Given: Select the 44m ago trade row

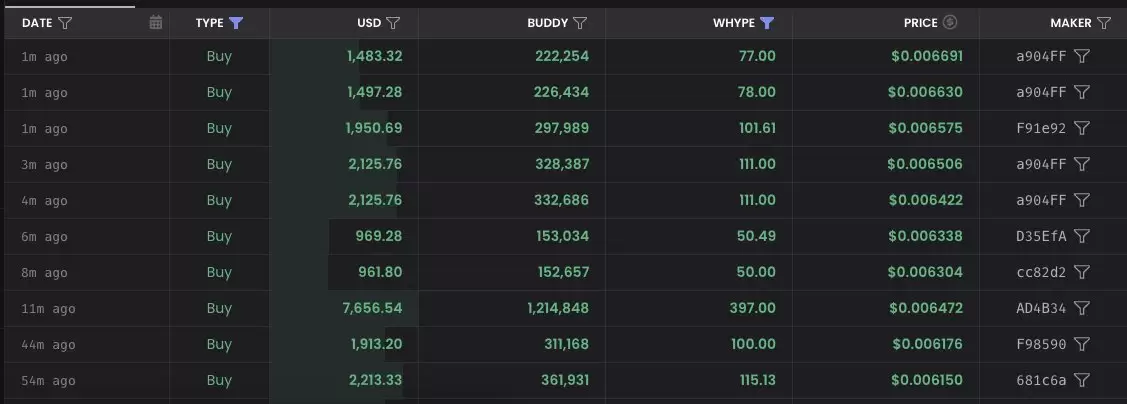Looking at the screenshot, I should point(564,344).
